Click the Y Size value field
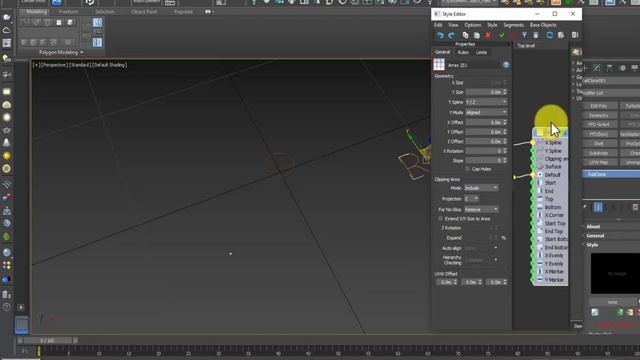Viewport: 640px width, 360px height. point(484,92)
